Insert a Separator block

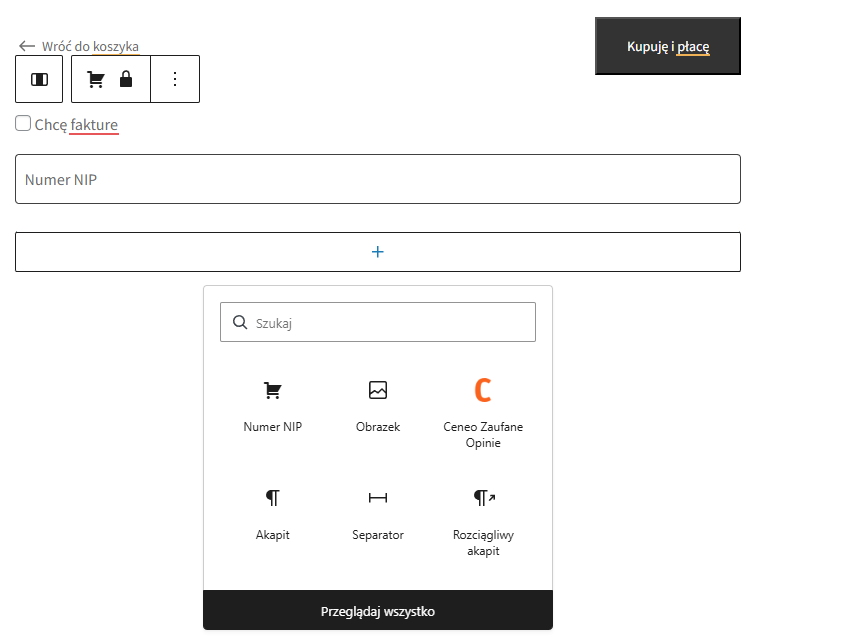coord(377,497)
